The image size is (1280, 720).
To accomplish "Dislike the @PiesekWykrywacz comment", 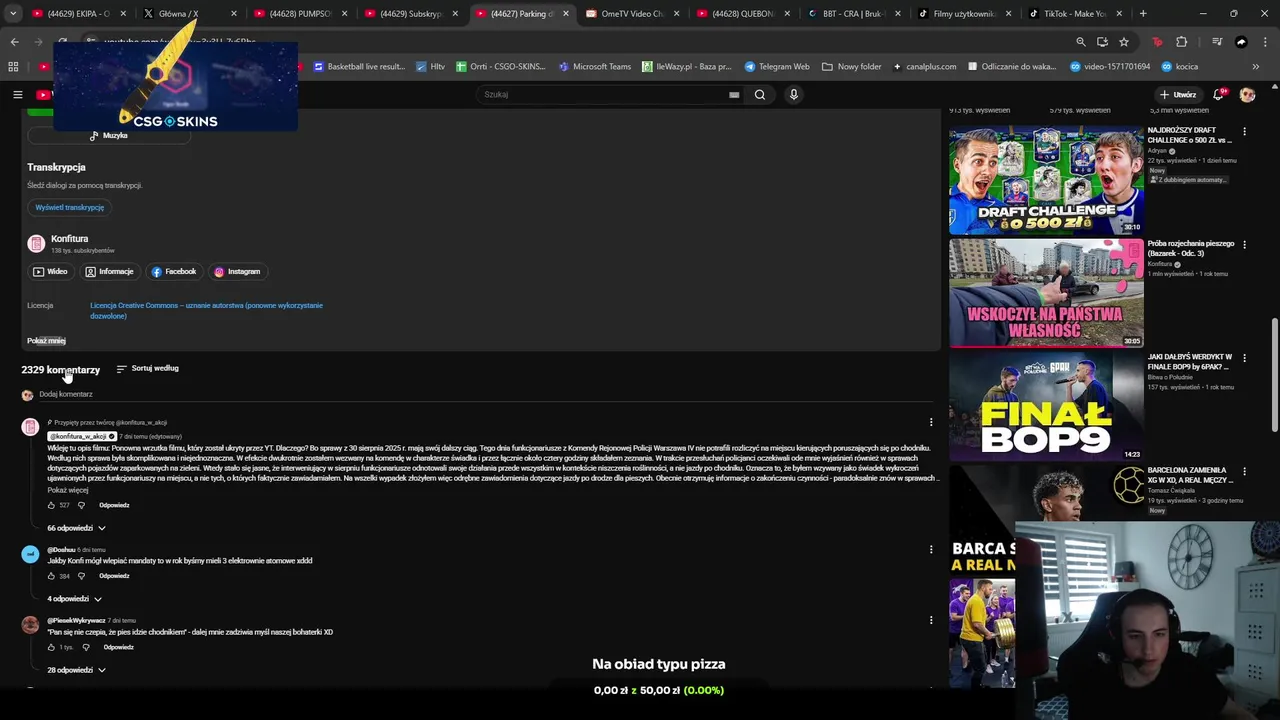I will point(85,647).
